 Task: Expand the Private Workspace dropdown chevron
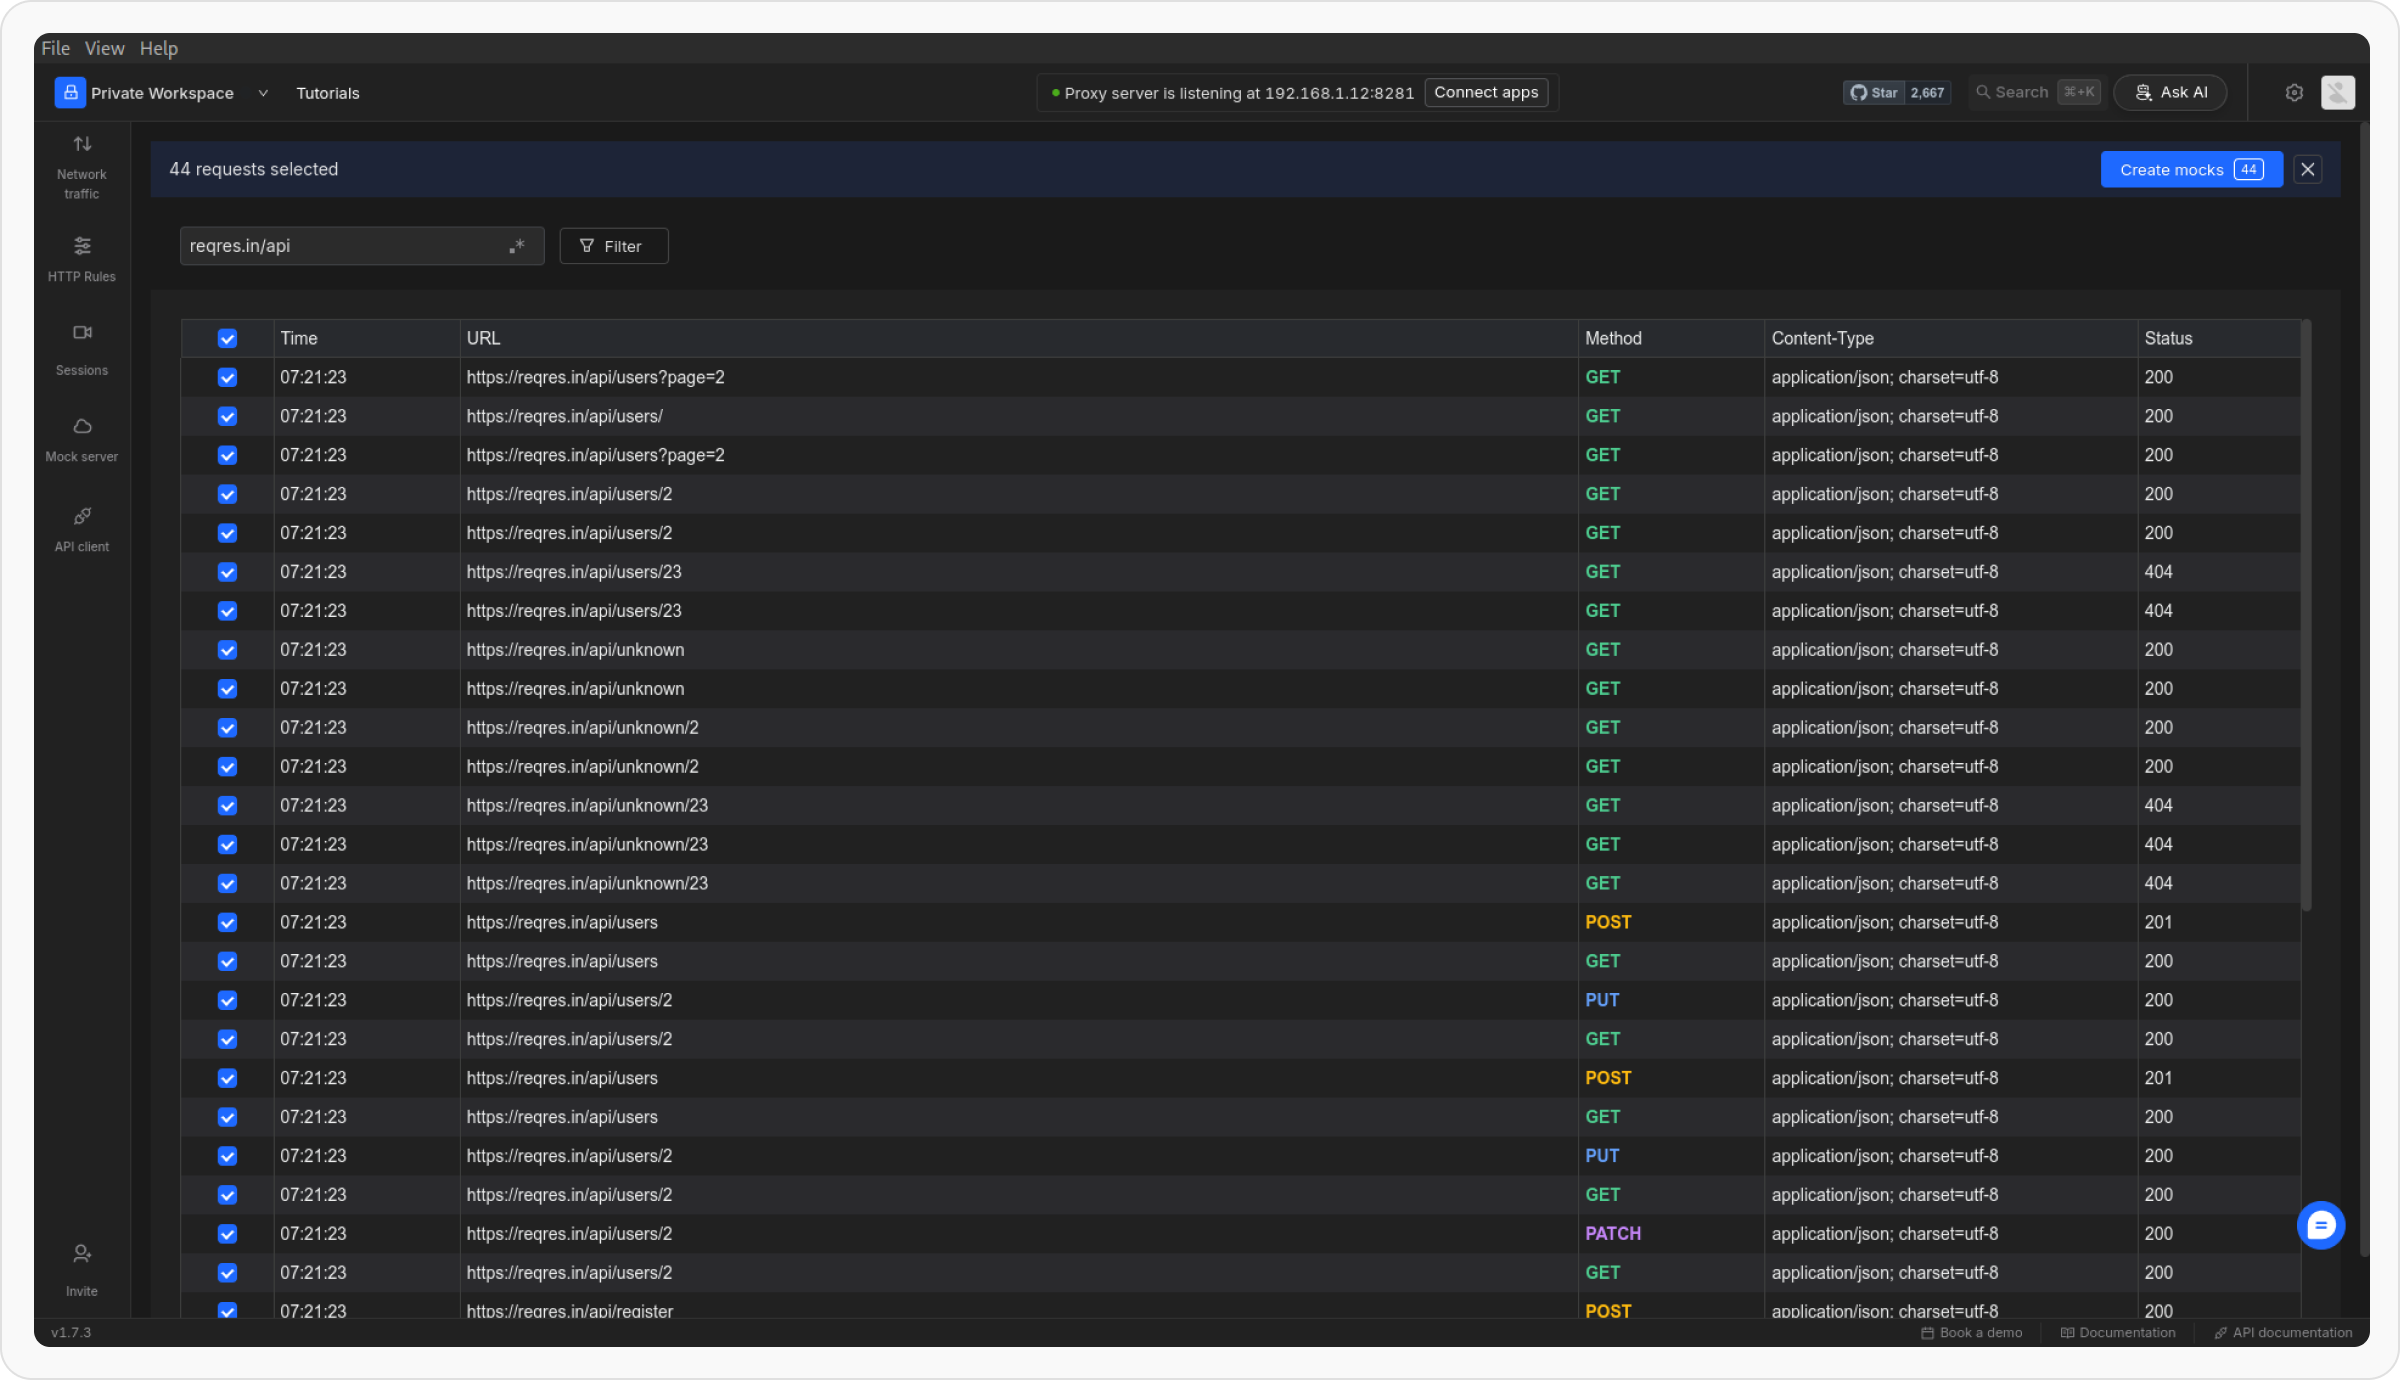263,93
